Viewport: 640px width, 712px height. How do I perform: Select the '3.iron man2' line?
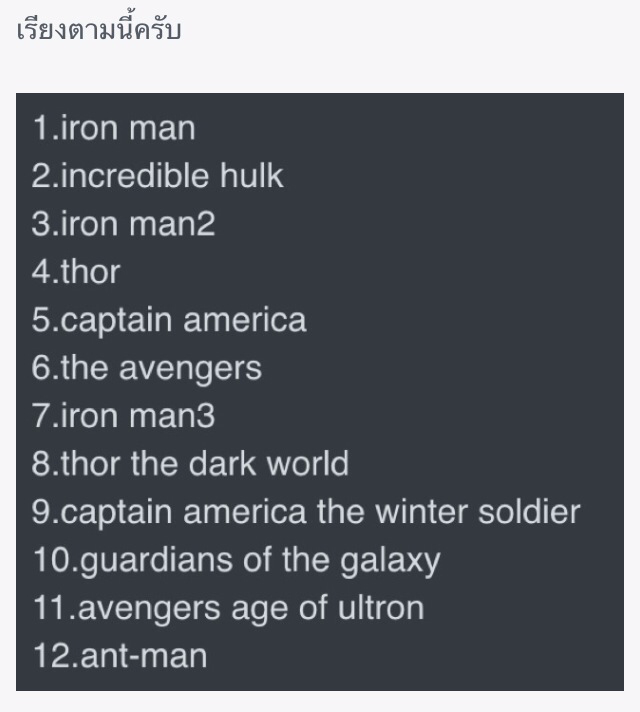(x=123, y=224)
